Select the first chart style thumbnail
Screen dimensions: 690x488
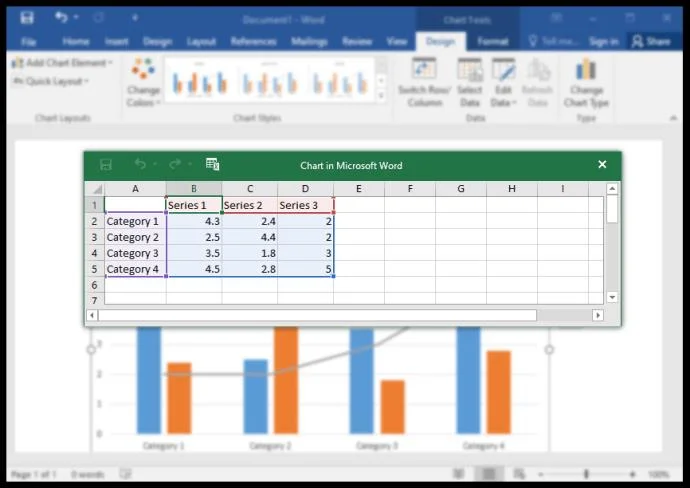pos(200,79)
